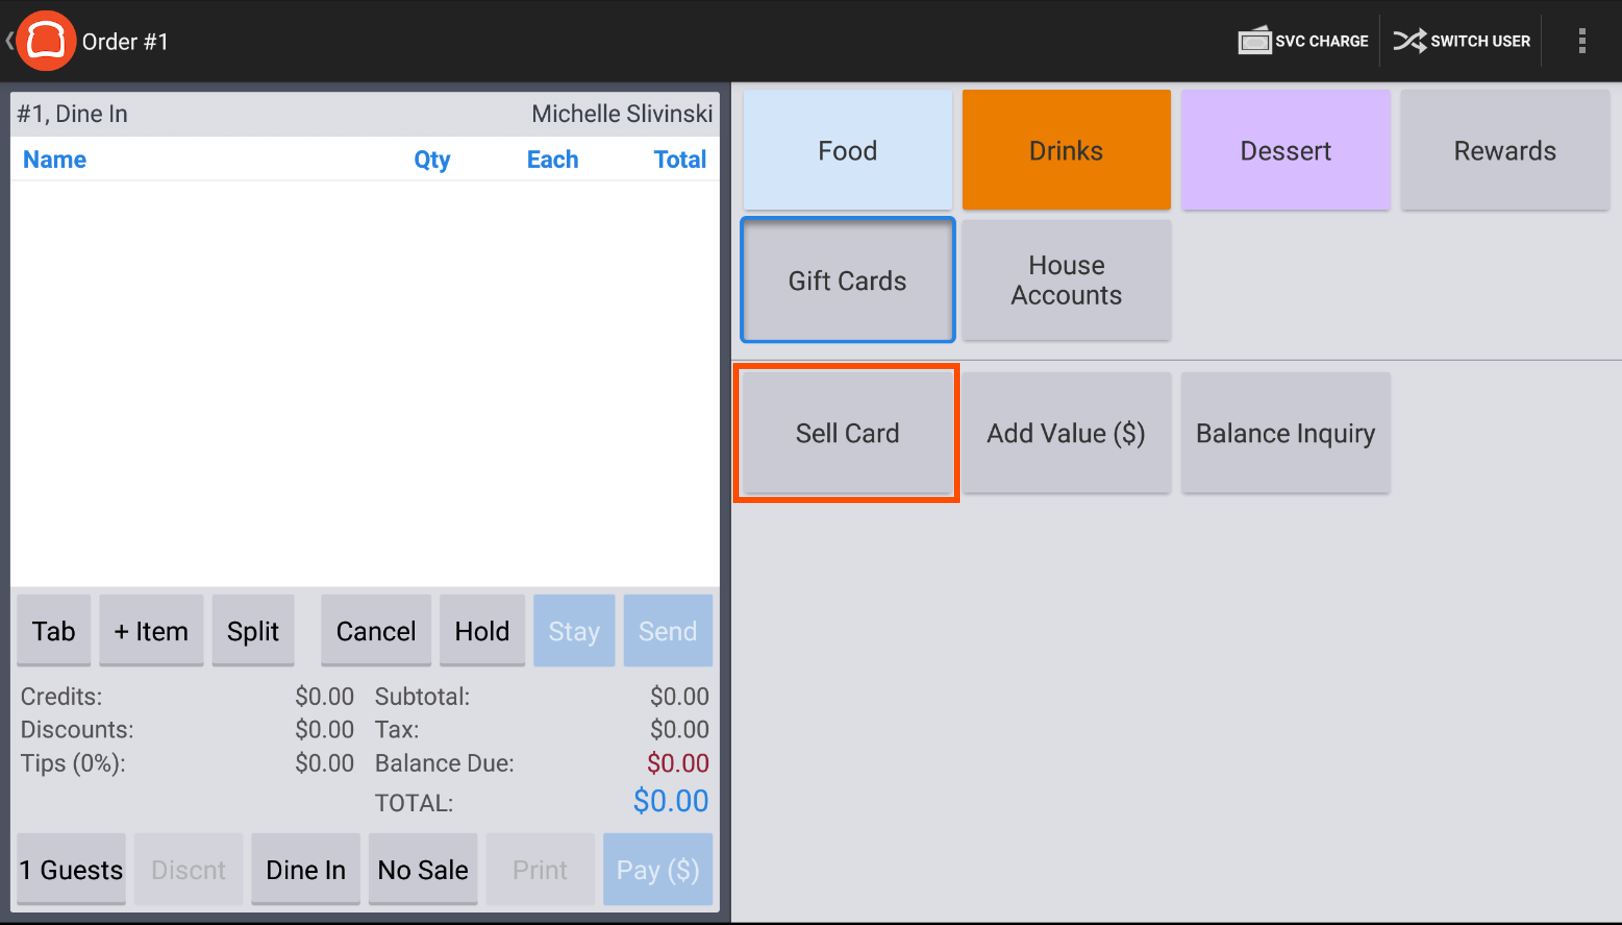Cancel the current order

pos(375,631)
